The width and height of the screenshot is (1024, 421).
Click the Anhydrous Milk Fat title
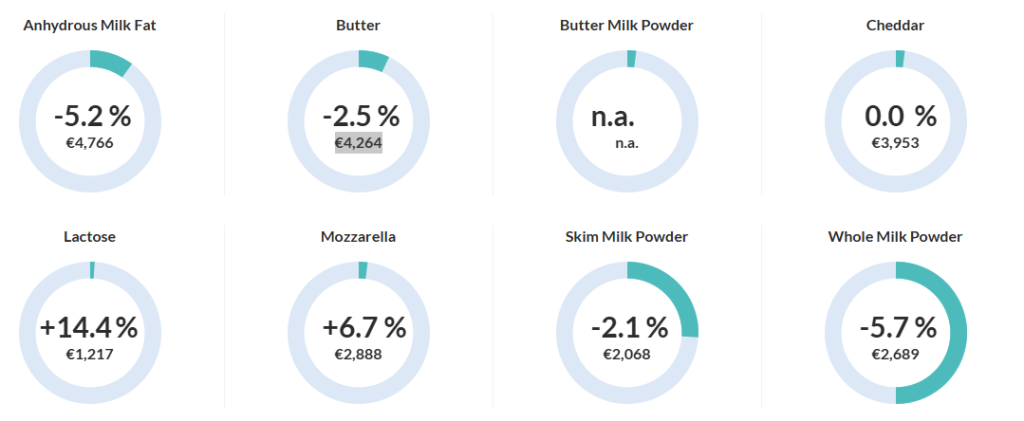point(90,25)
